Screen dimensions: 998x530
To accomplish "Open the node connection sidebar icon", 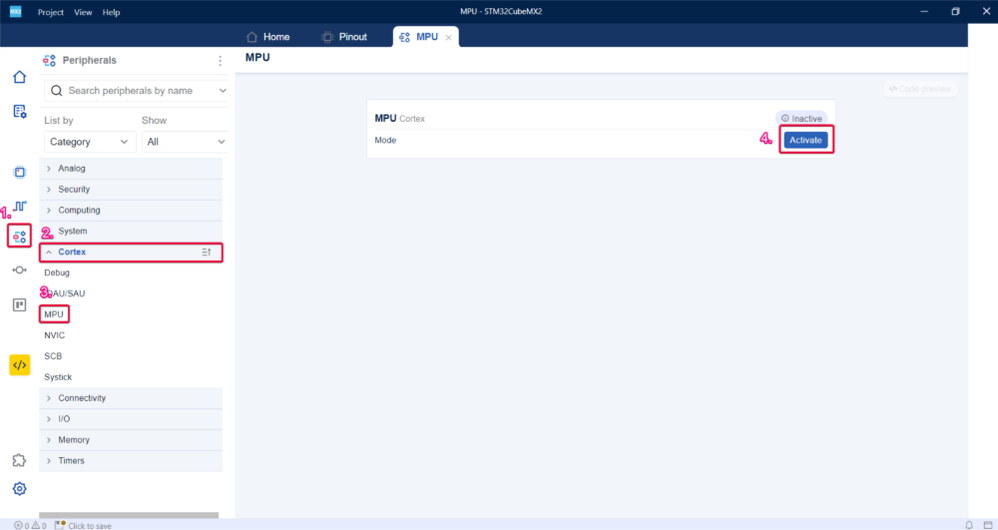I will point(20,270).
